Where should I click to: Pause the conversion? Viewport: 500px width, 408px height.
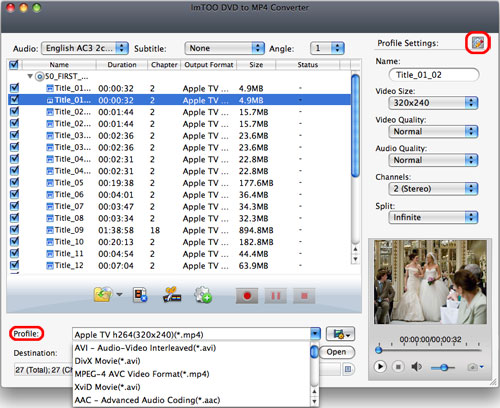click(x=276, y=296)
